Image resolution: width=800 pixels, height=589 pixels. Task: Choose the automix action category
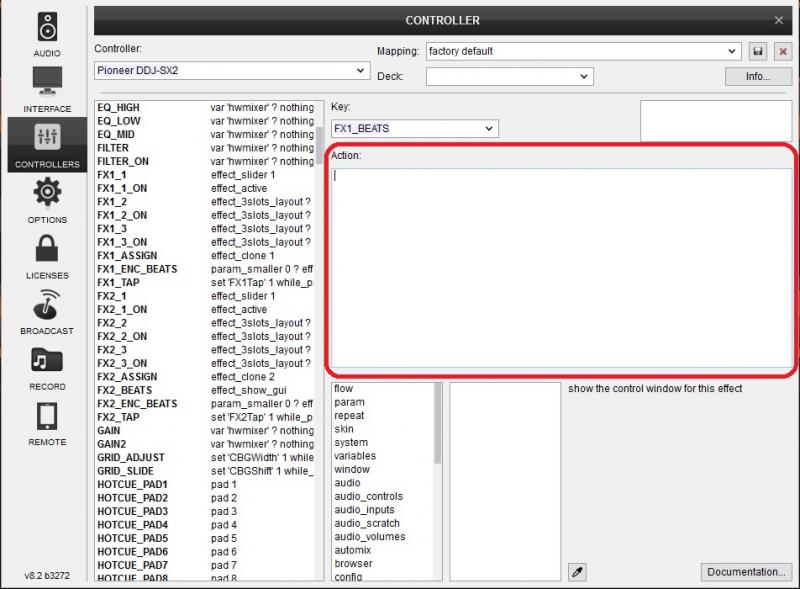(383, 550)
